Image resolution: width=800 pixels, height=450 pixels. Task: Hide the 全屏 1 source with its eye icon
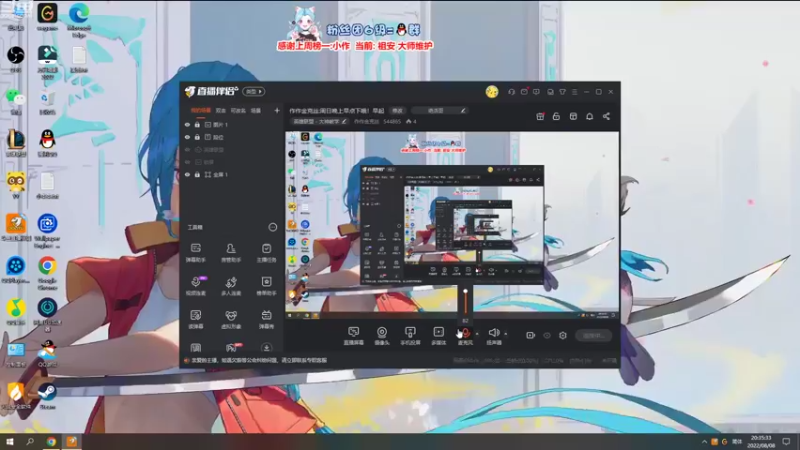187,174
